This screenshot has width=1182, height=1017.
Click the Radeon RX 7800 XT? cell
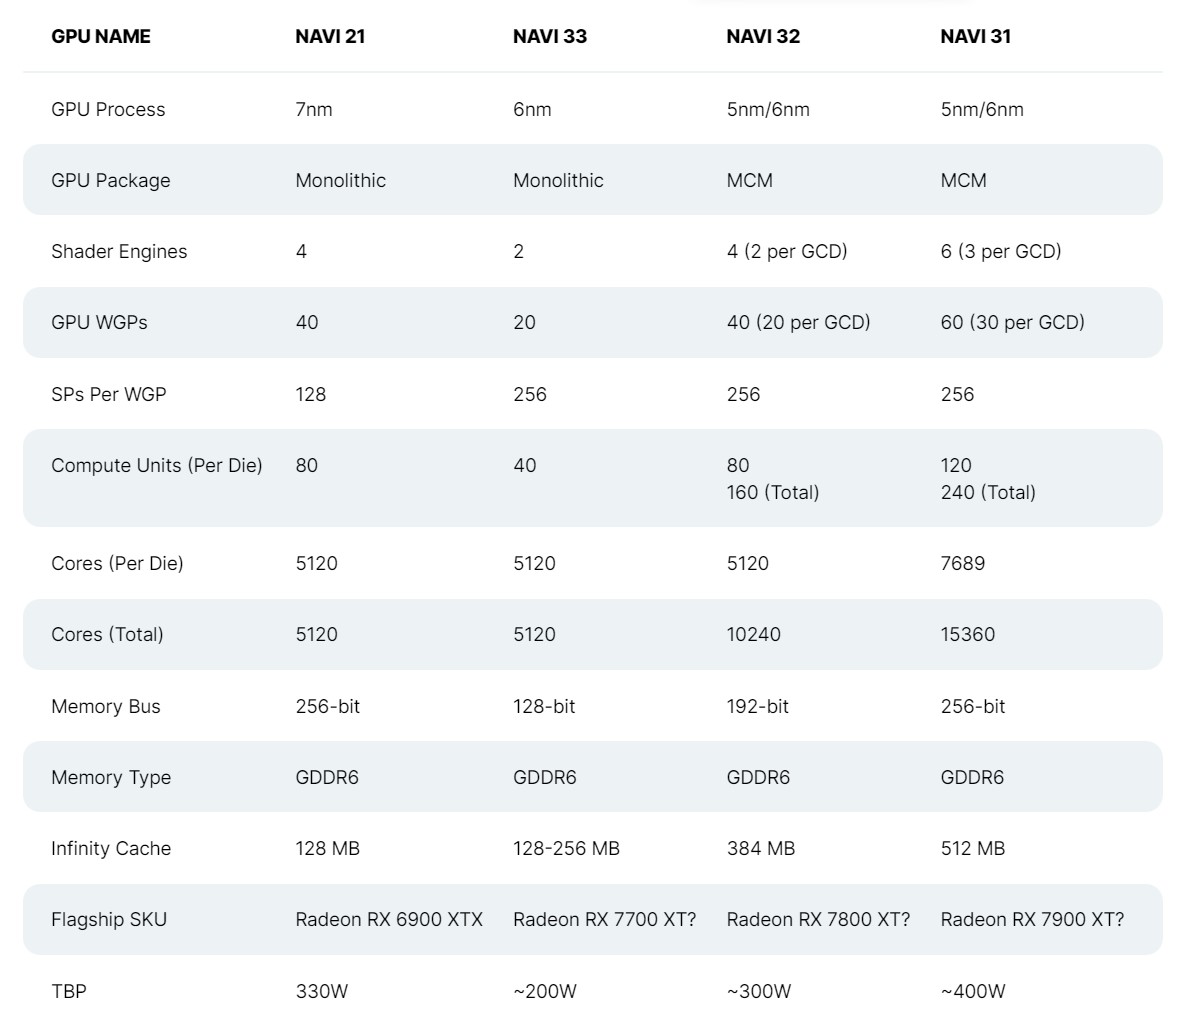[818, 919]
